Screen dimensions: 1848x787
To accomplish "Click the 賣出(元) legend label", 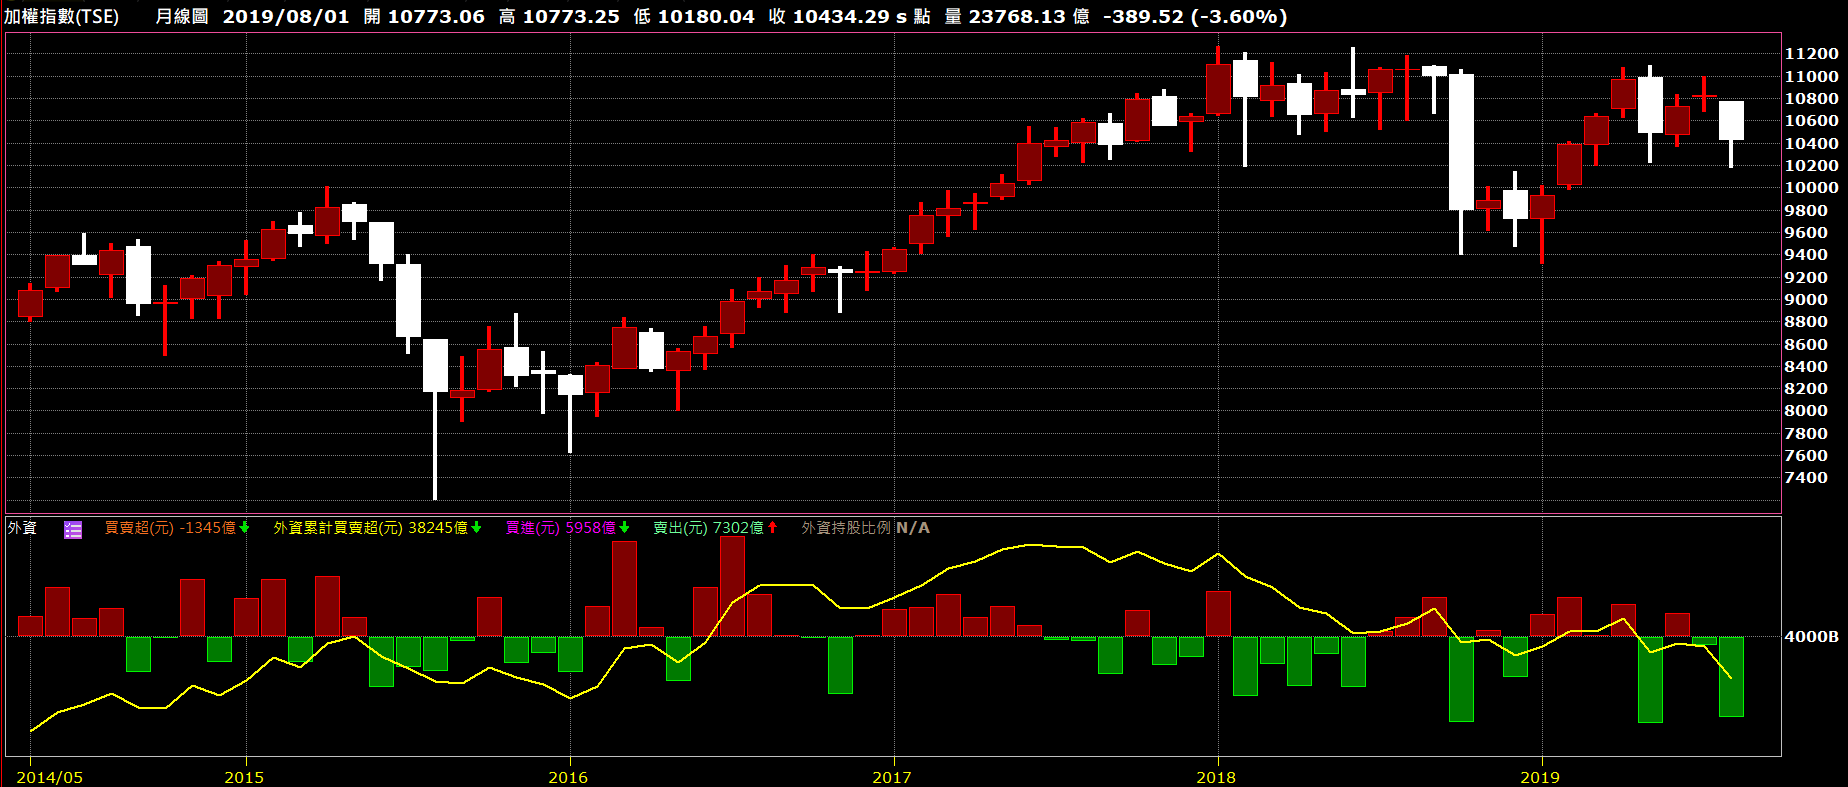I will point(680,528).
